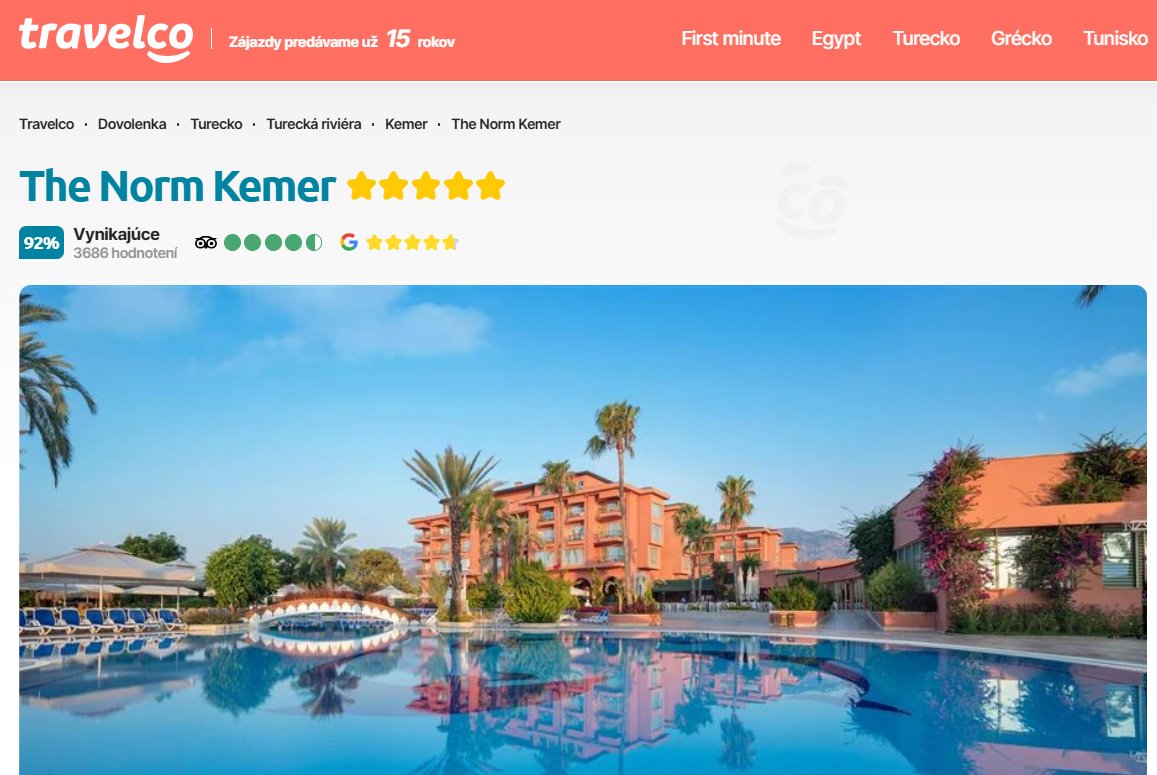Open the First minute menu
Viewport: 1157px width, 775px height.
[x=731, y=38]
